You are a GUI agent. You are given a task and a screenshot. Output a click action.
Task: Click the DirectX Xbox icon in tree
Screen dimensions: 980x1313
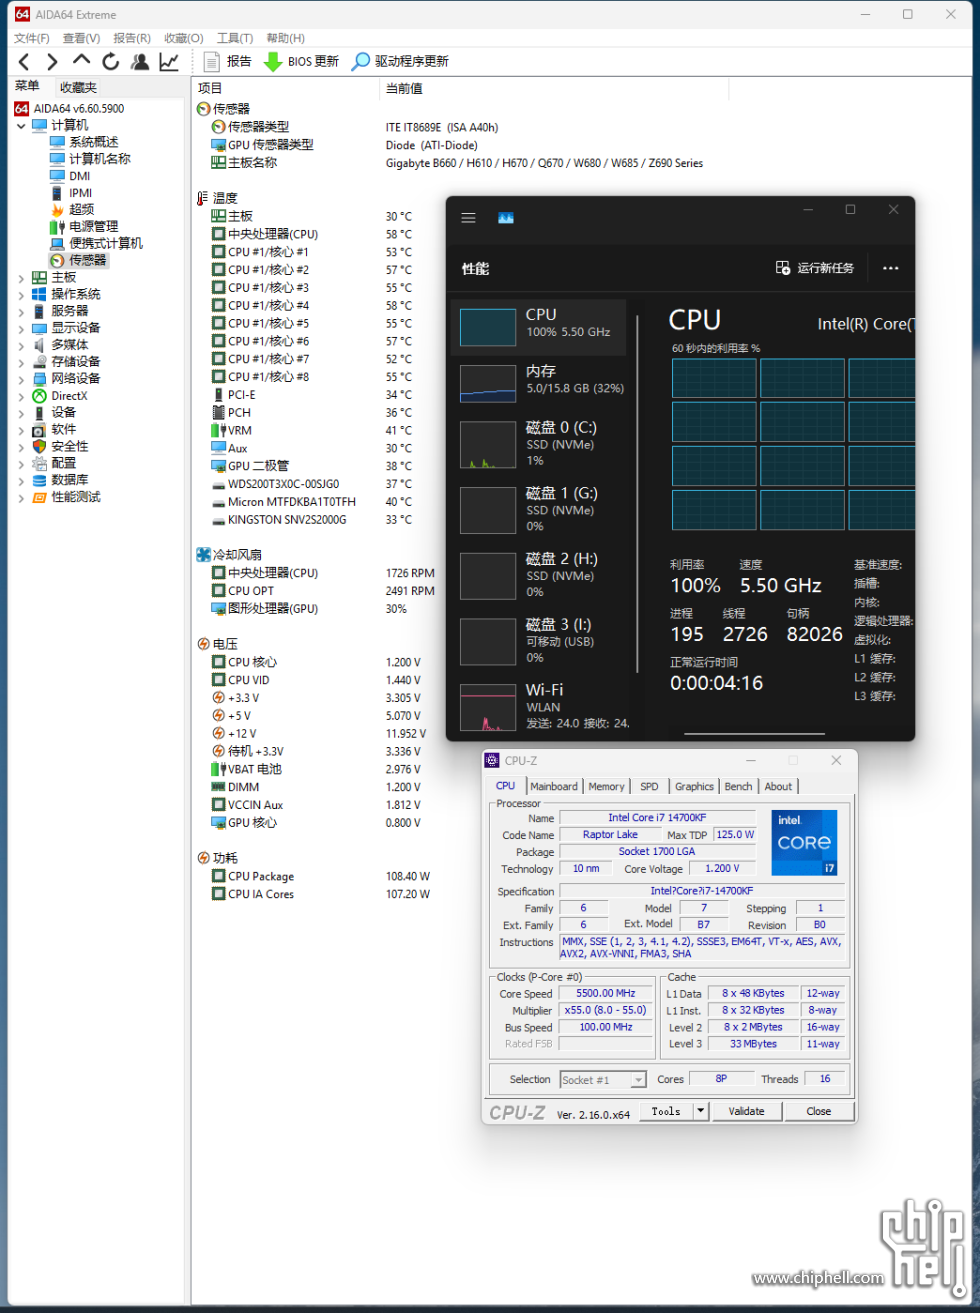pyautogui.click(x=40, y=396)
